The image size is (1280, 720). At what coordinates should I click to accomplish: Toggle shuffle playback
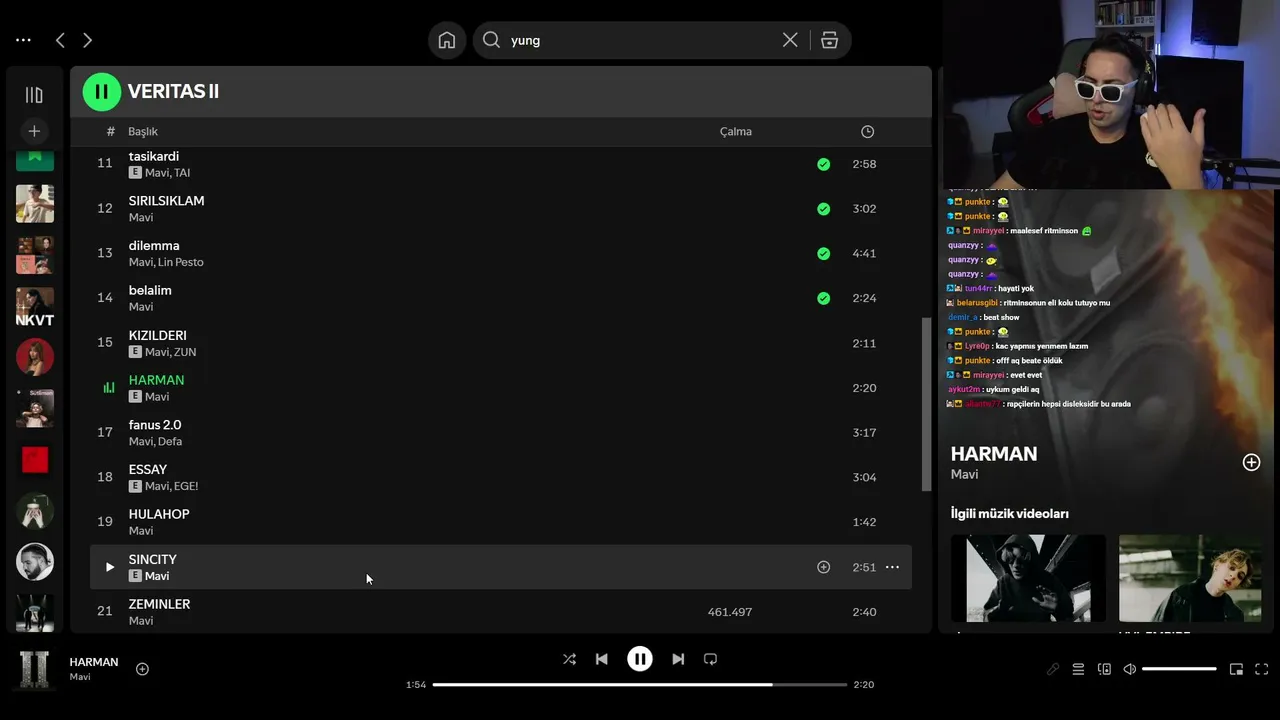click(569, 659)
